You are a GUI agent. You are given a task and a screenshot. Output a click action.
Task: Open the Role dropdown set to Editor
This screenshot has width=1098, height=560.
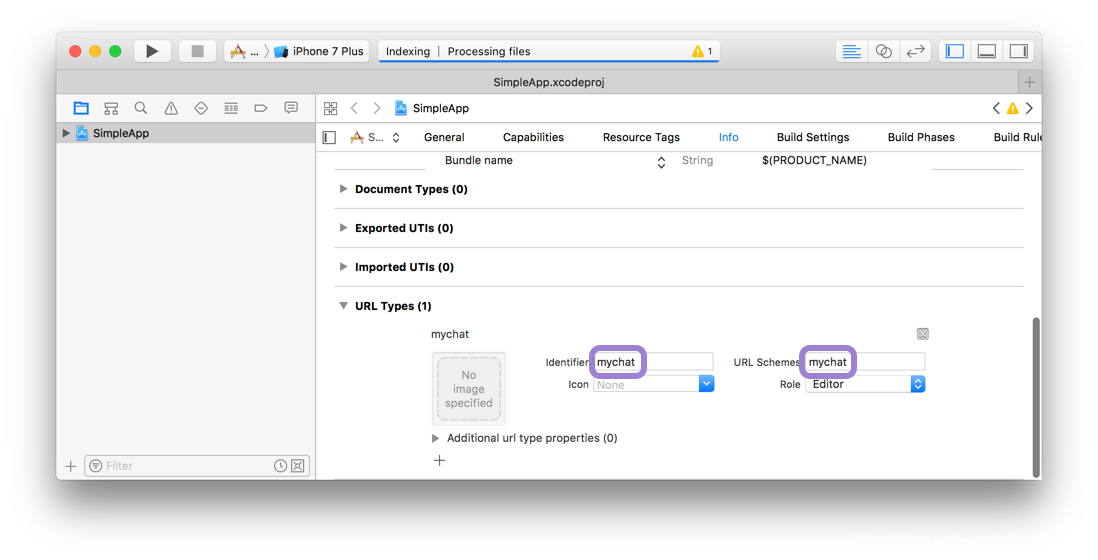tap(865, 384)
